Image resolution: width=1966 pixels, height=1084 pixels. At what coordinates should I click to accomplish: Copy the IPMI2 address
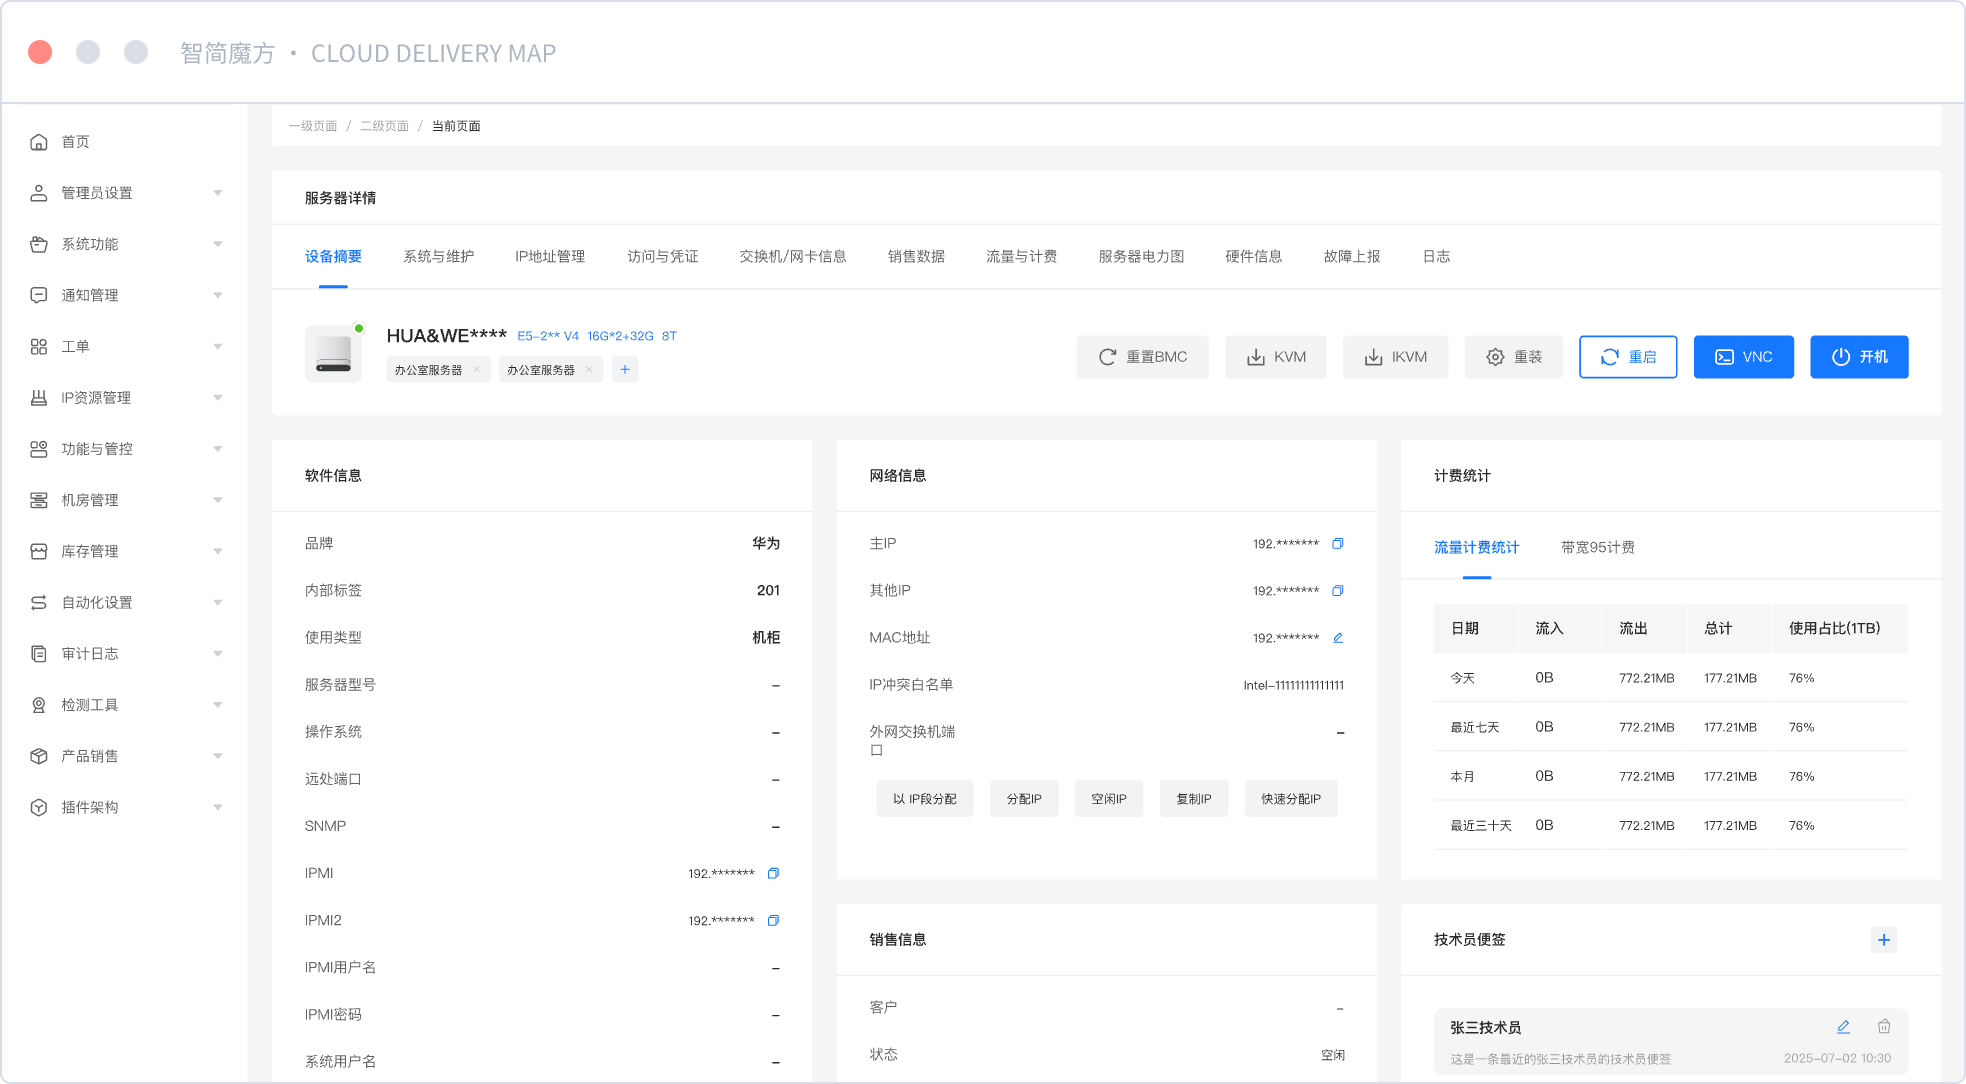(773, 921)
